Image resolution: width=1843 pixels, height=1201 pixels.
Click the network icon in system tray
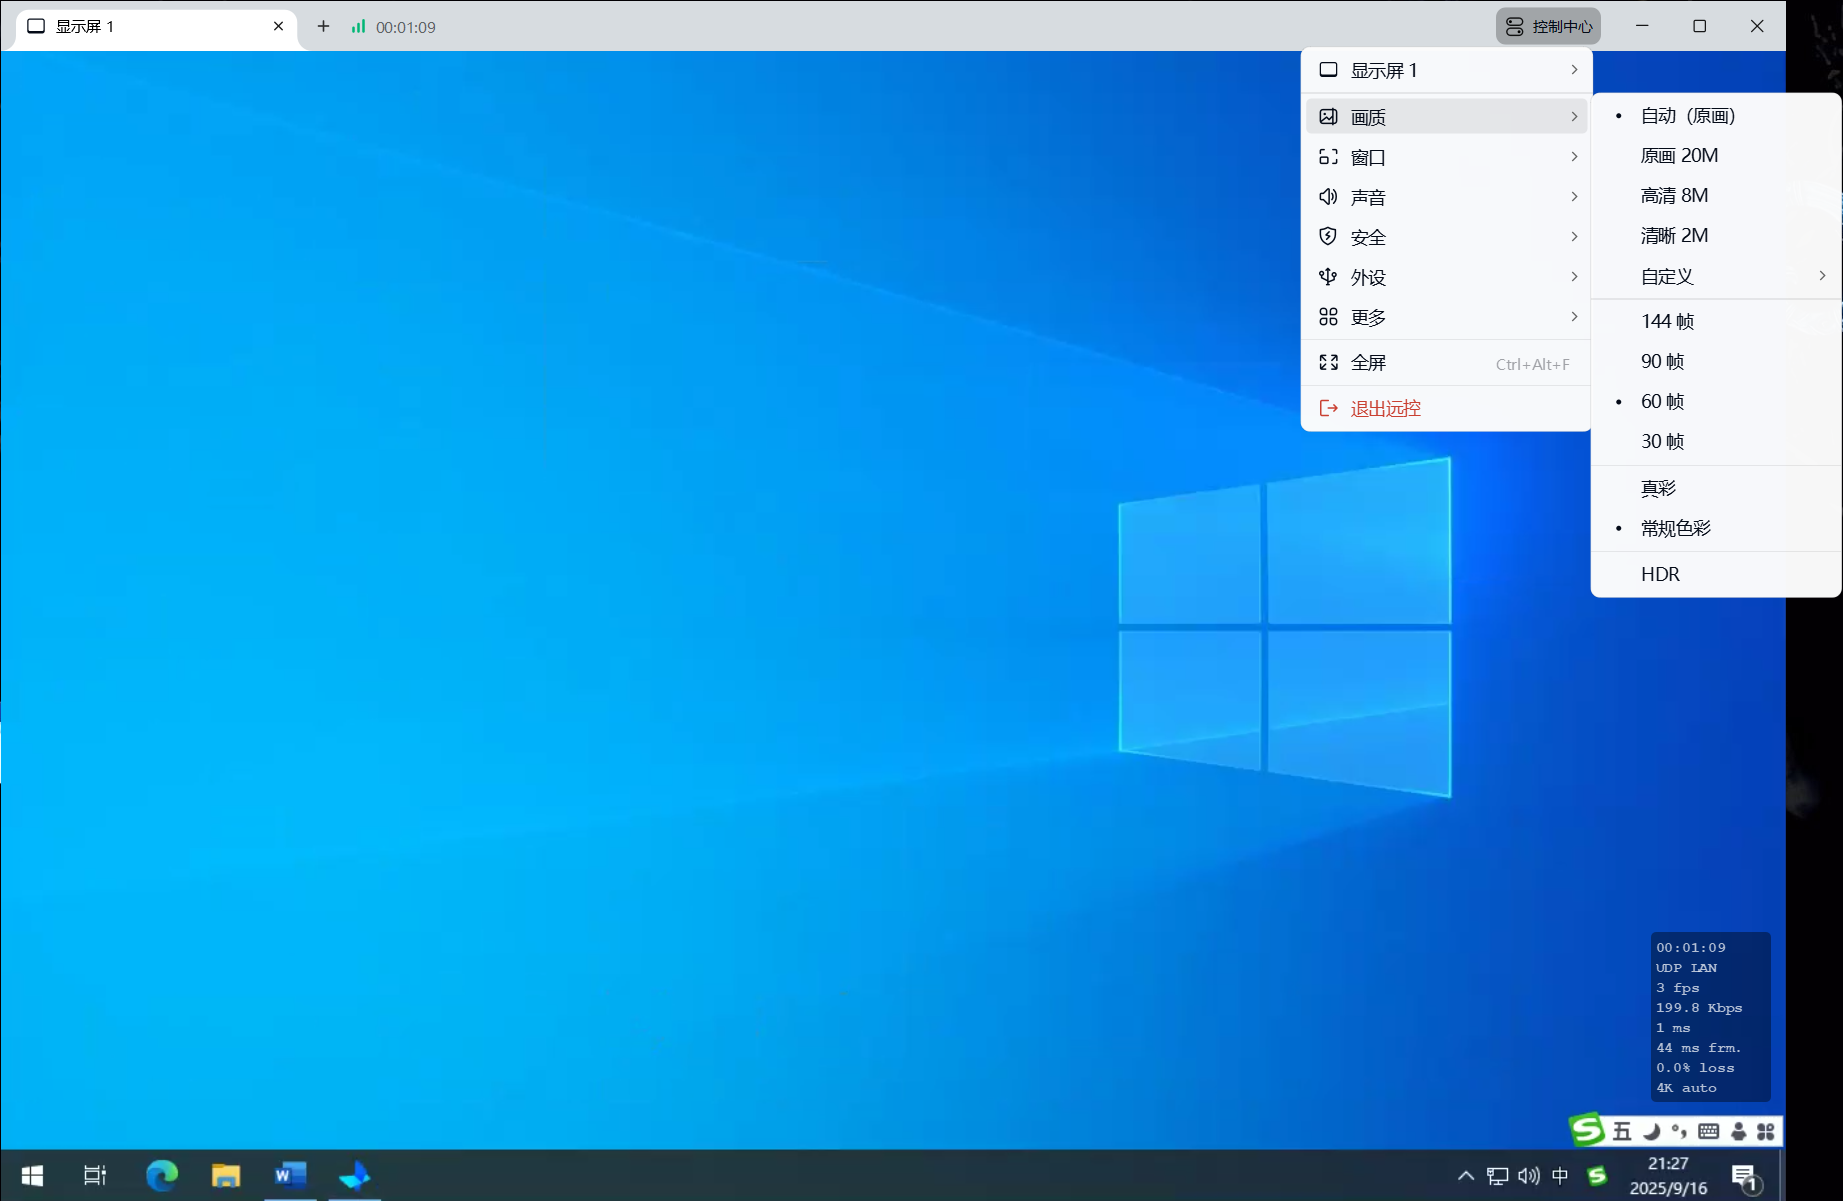pos(1497,1176)
